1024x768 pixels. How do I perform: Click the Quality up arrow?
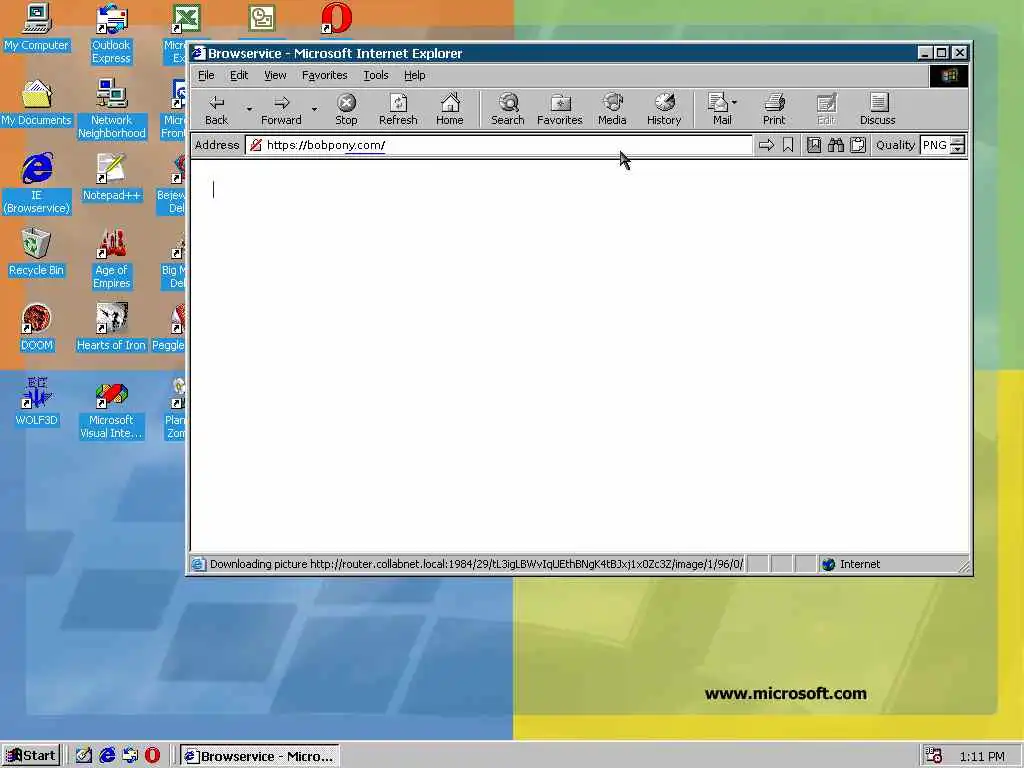point(957,140)
